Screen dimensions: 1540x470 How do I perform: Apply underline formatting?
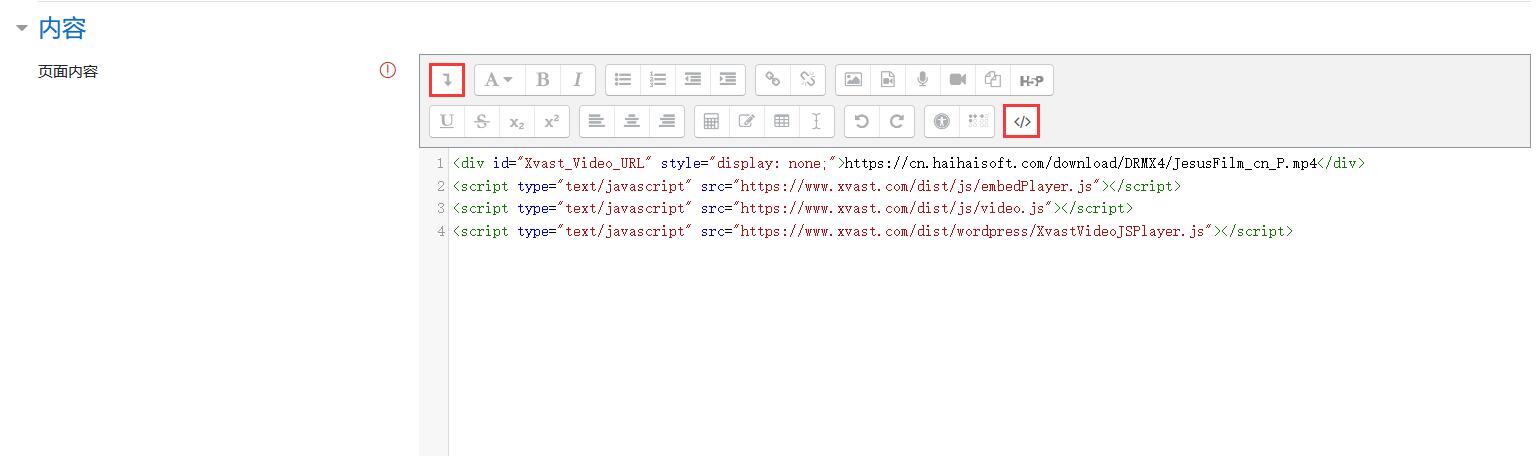click(x=447, y=122)
